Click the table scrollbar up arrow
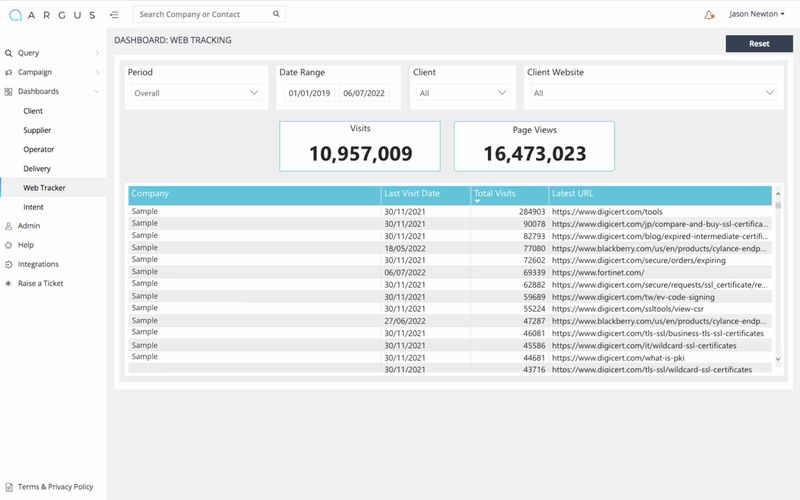This screenshot has height=500, width=800. click(778, 193)
